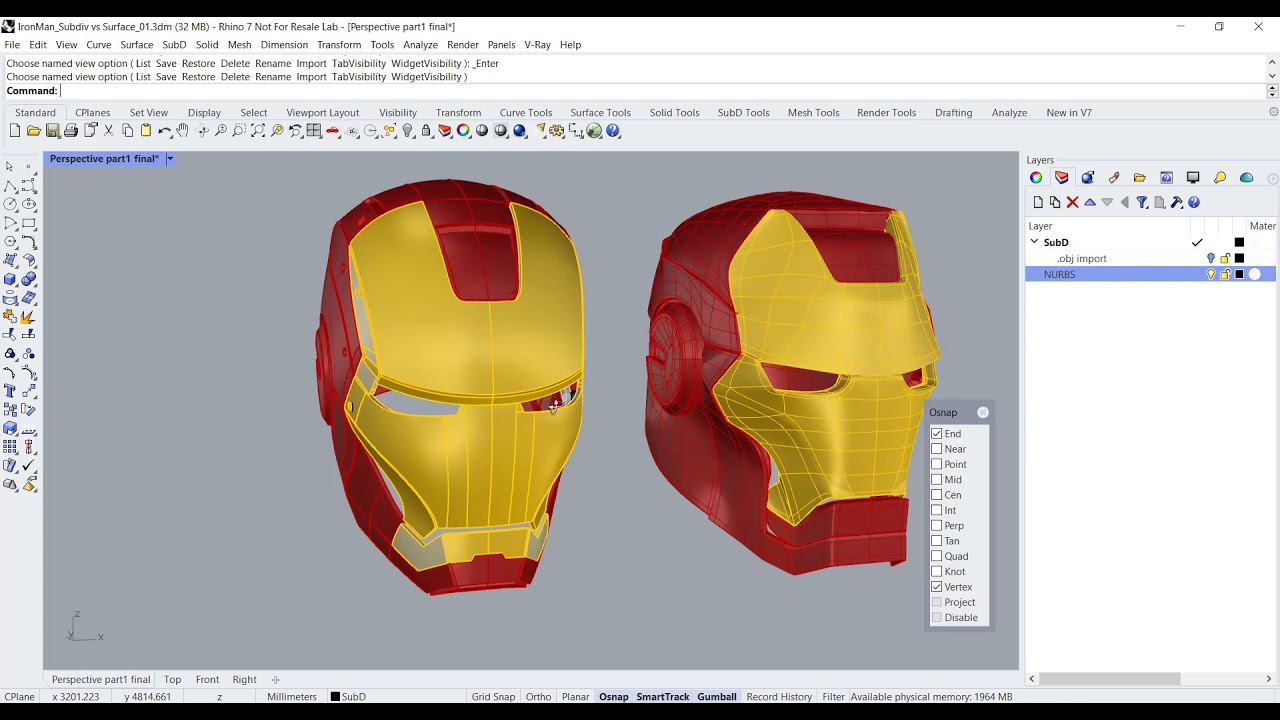Toggle SmartTrack in status bar

(x=663, y=697)
